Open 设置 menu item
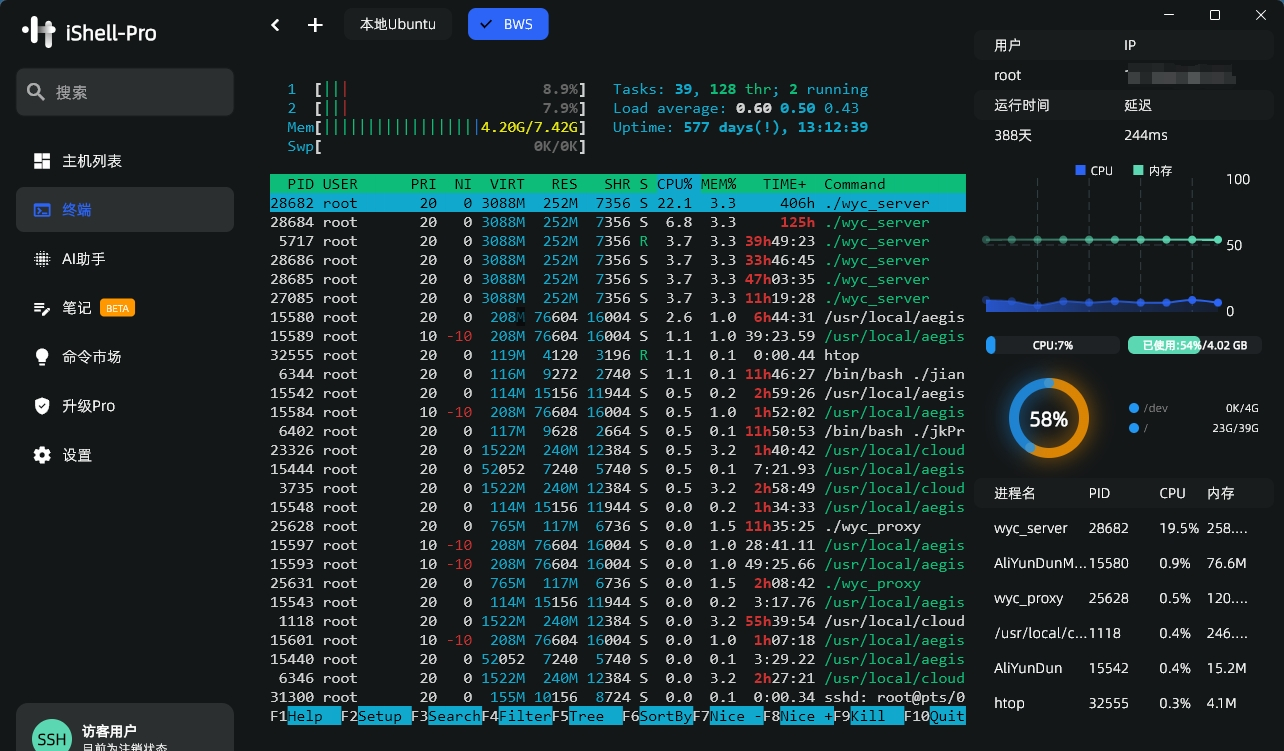Image resolution: width=1284 pixels, height=751 pixels. [125, 455]
